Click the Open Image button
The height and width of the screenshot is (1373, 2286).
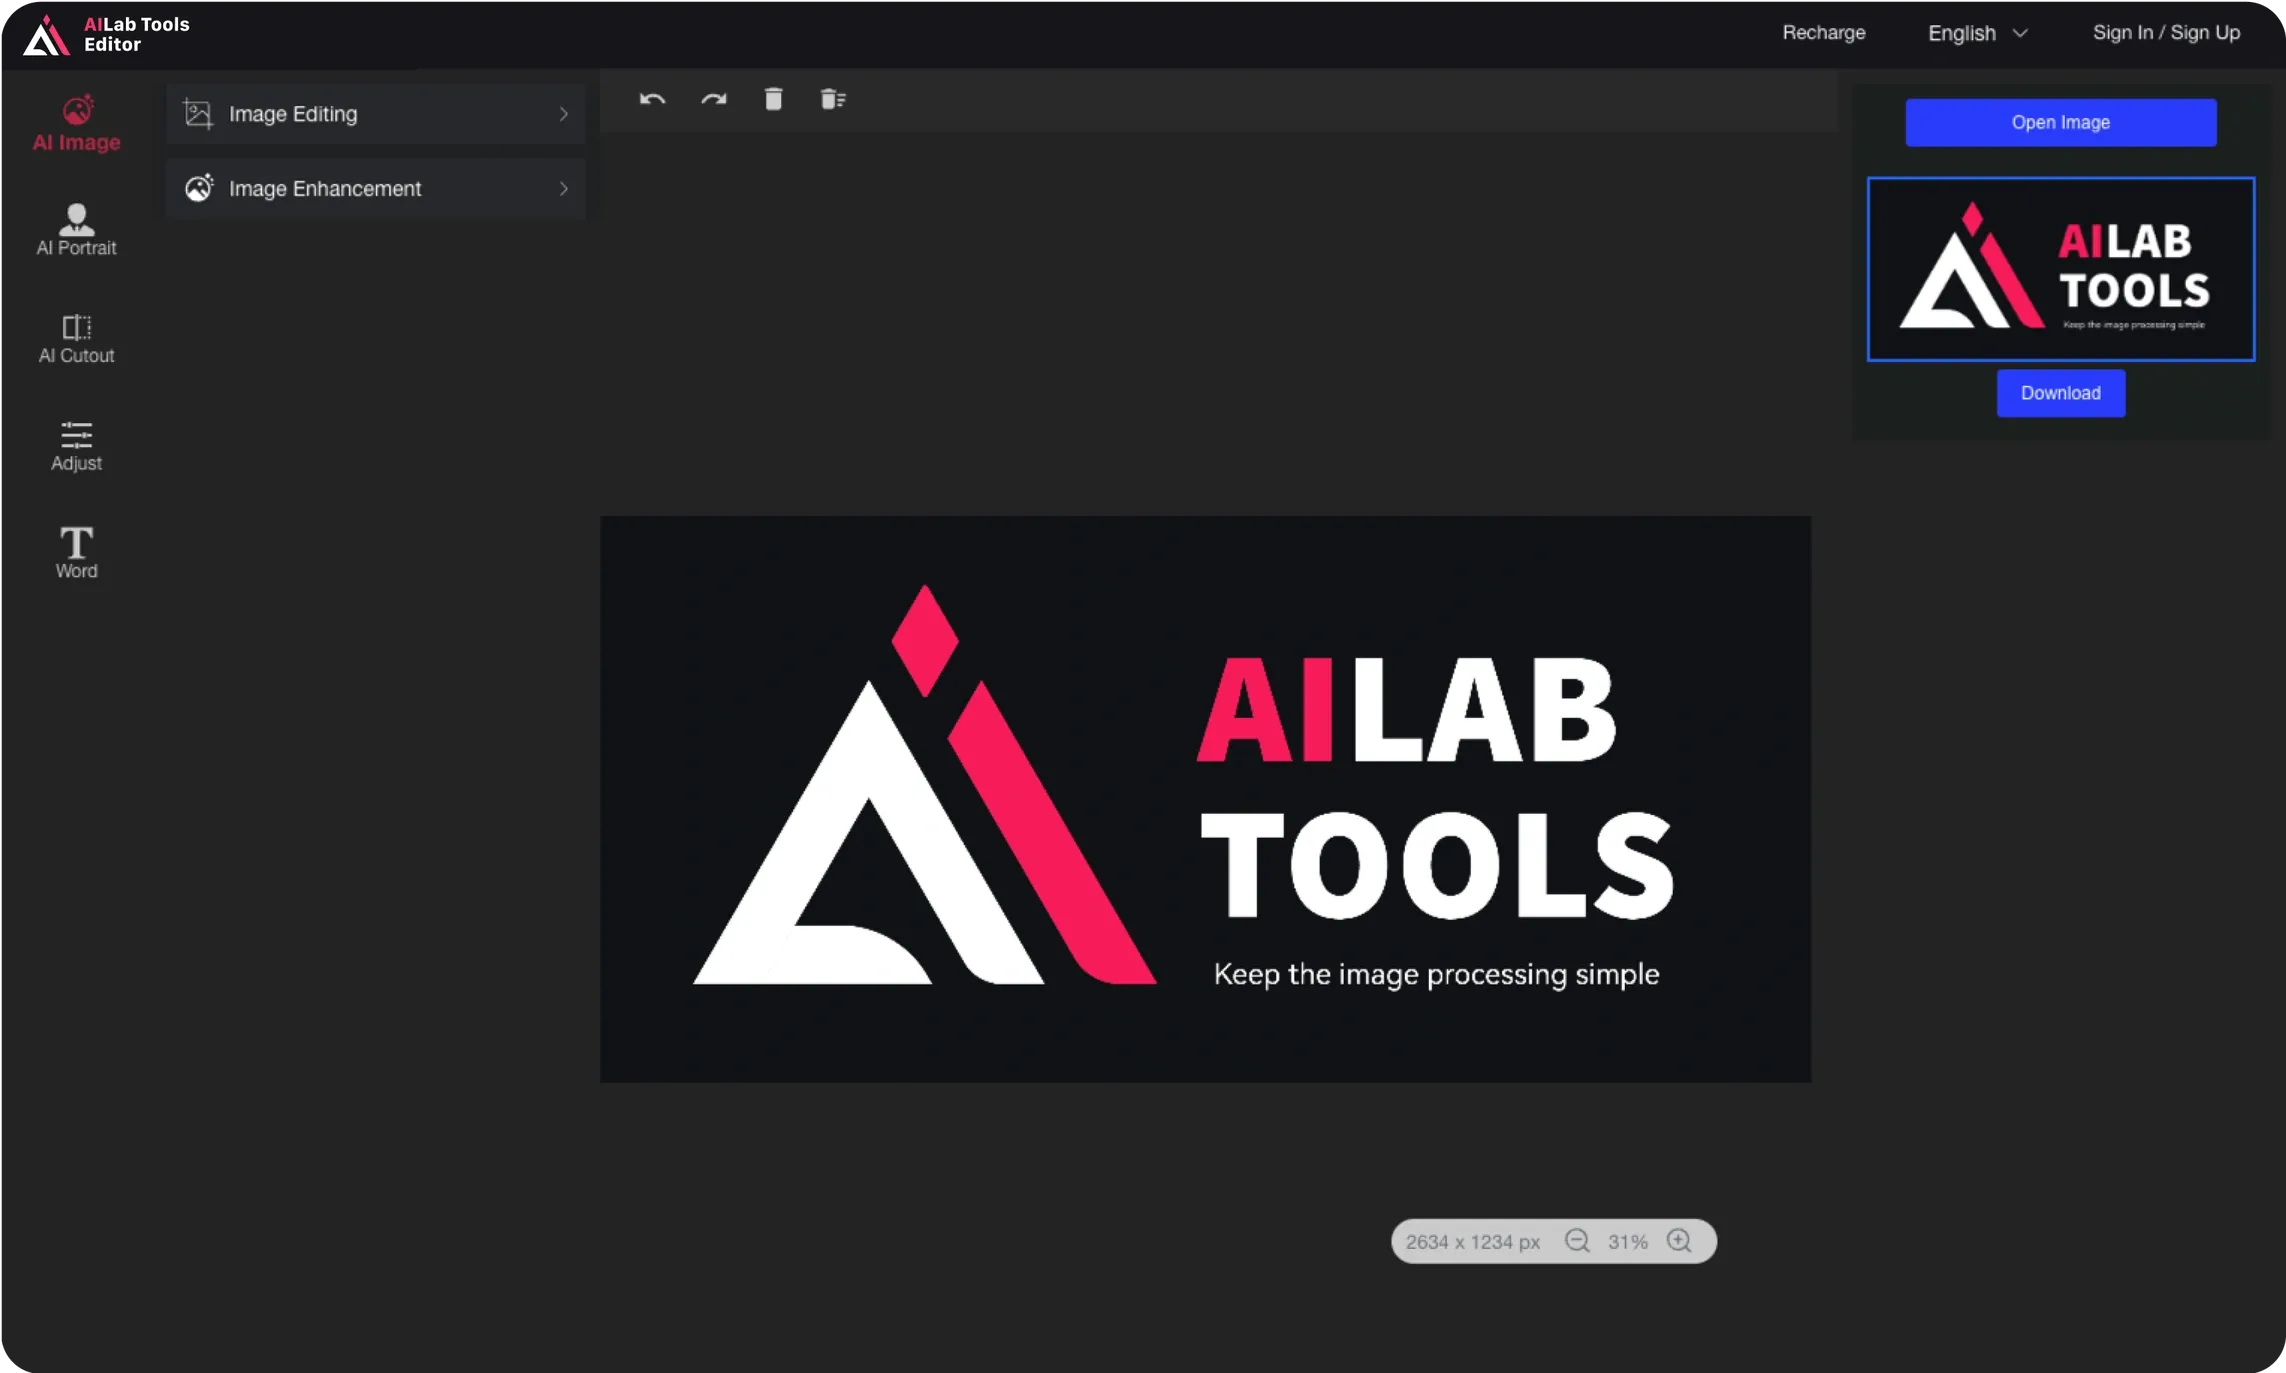coord(2060,122)
